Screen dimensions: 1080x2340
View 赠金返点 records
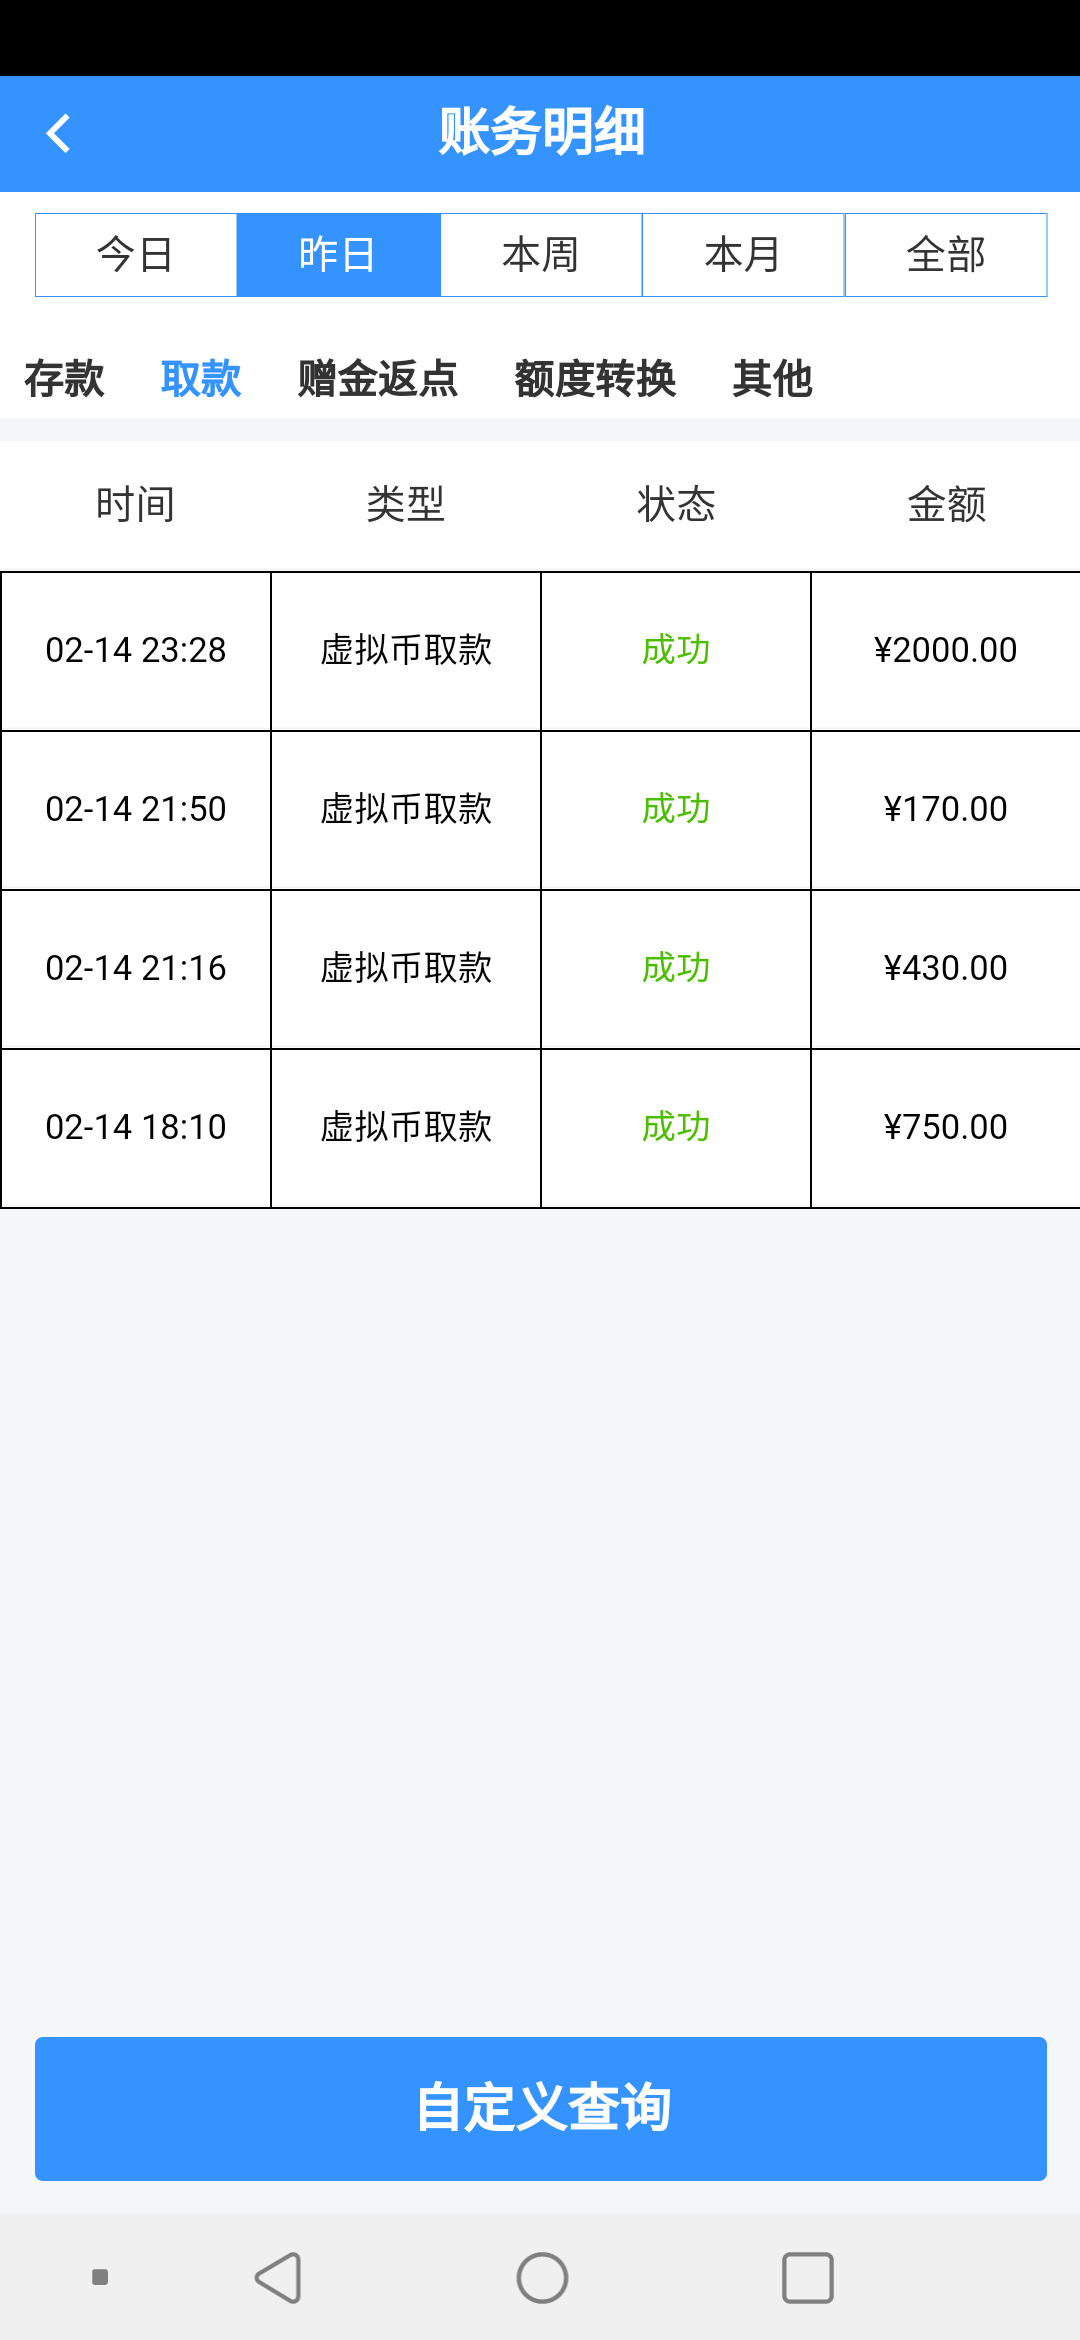(x=378, y=379)
